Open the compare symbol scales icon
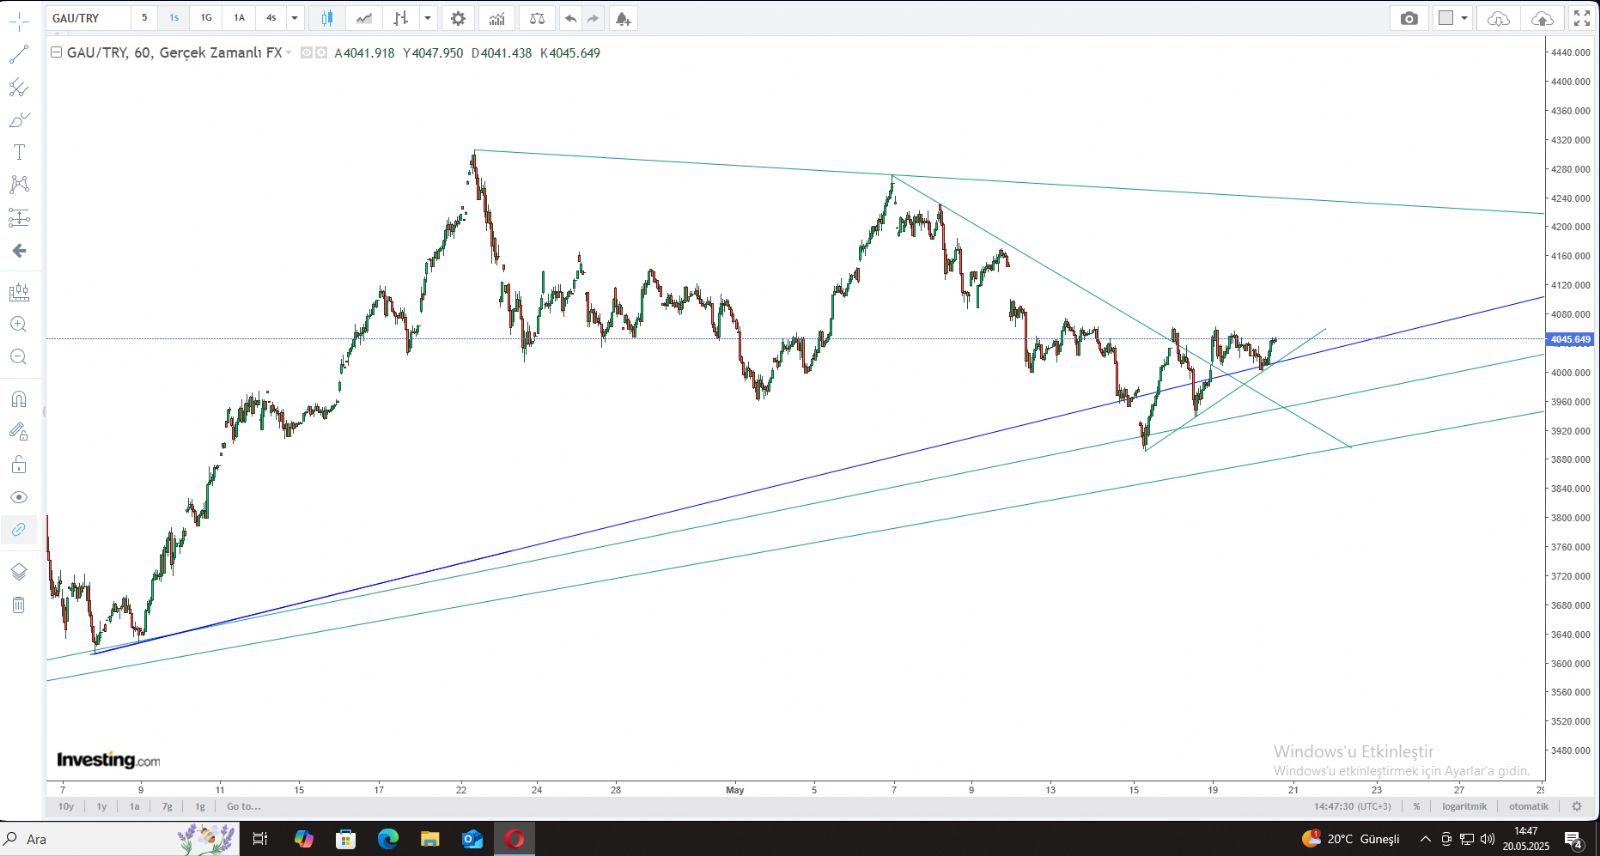The image size is (1600, 856). click(537, 18)
